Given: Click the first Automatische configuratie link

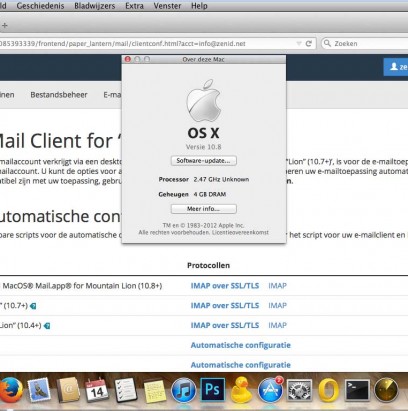Looking at the screenshot, I should tap(241, 345).
